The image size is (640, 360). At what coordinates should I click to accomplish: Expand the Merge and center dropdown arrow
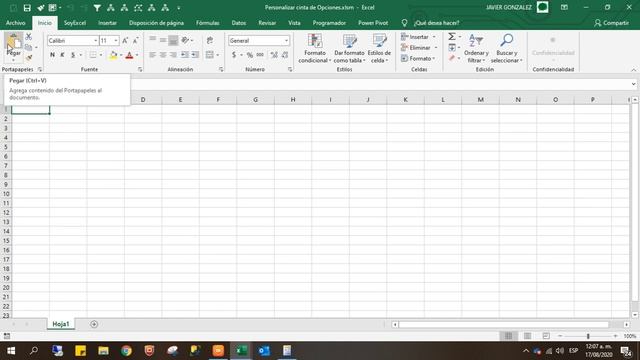coord(218,55)
